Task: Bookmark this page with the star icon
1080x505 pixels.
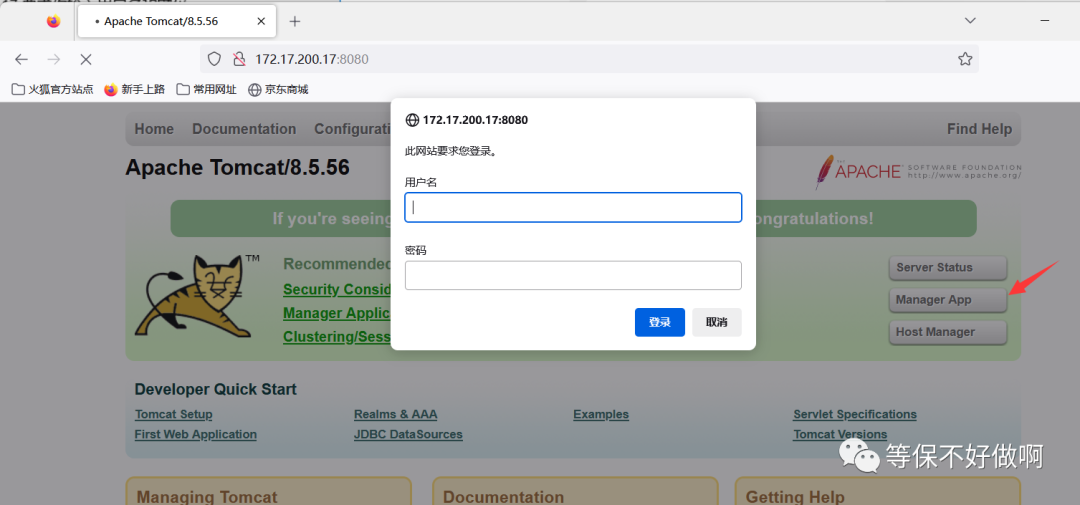Action: coord(965,59)
